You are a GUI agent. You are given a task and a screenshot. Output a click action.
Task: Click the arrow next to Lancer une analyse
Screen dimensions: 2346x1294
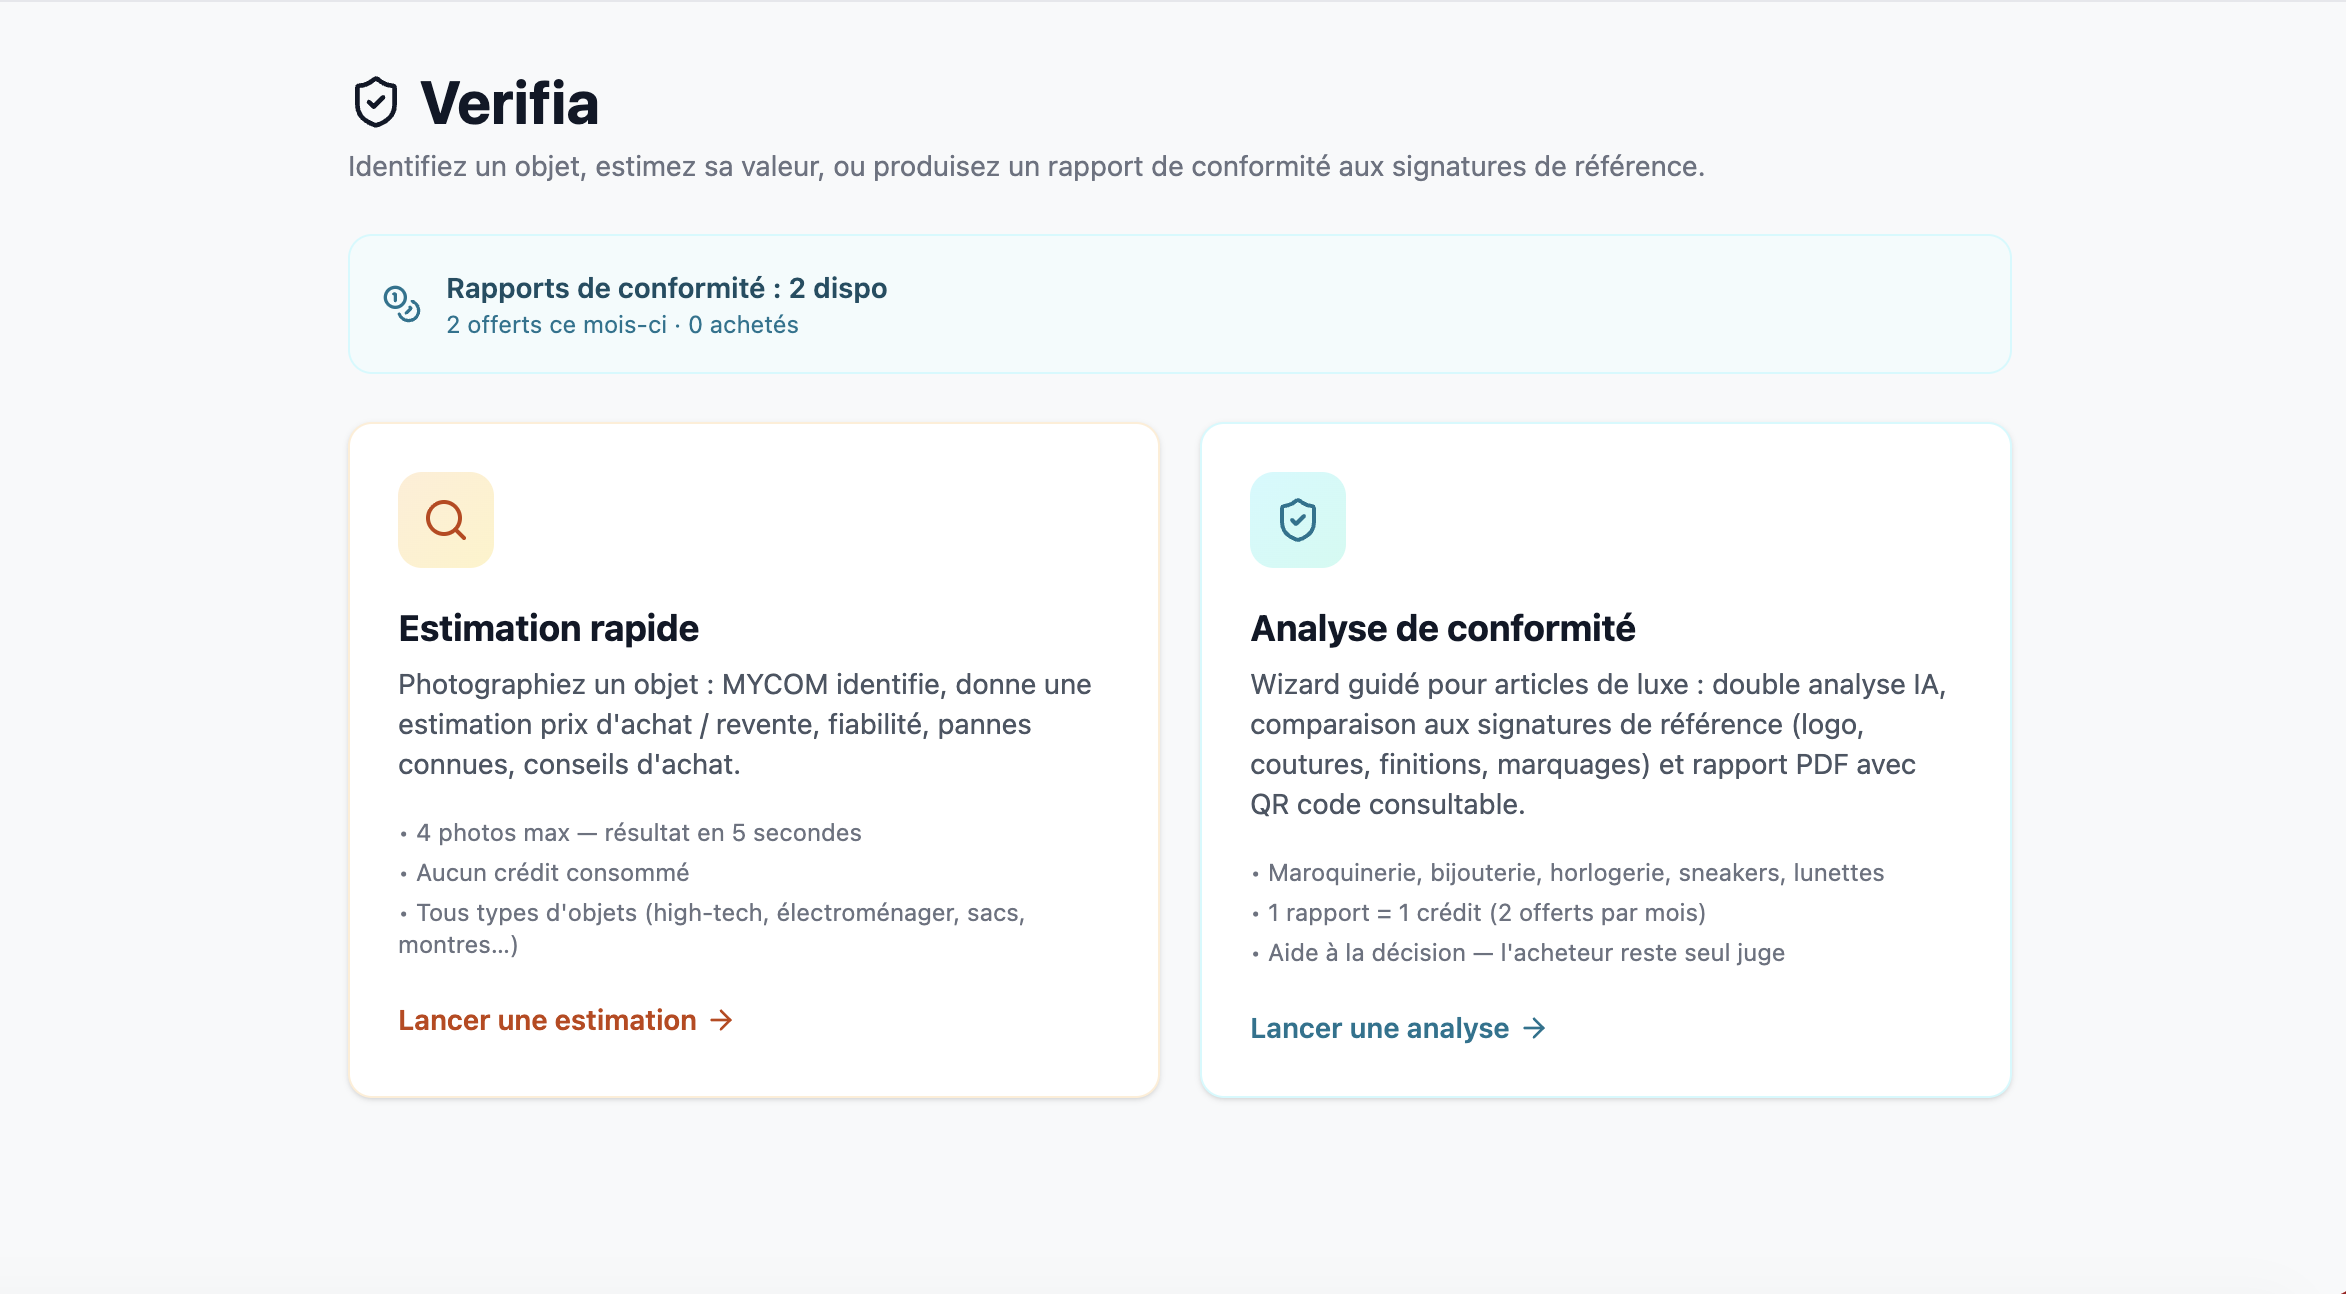click(1534, 1028)
